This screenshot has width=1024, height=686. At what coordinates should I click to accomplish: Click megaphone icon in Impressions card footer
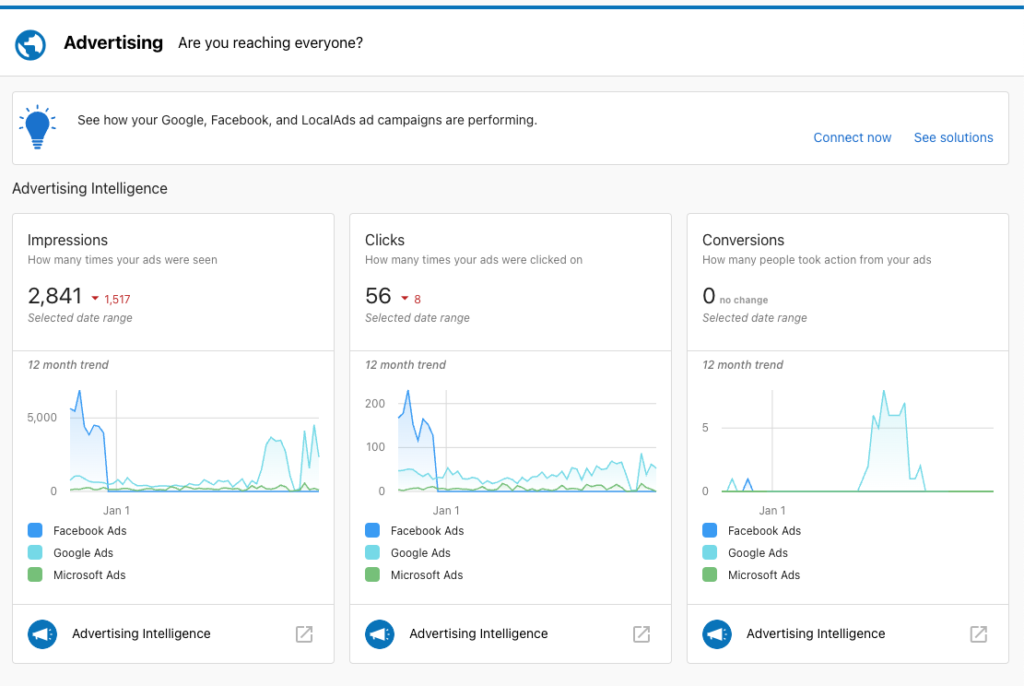[42, 634]
